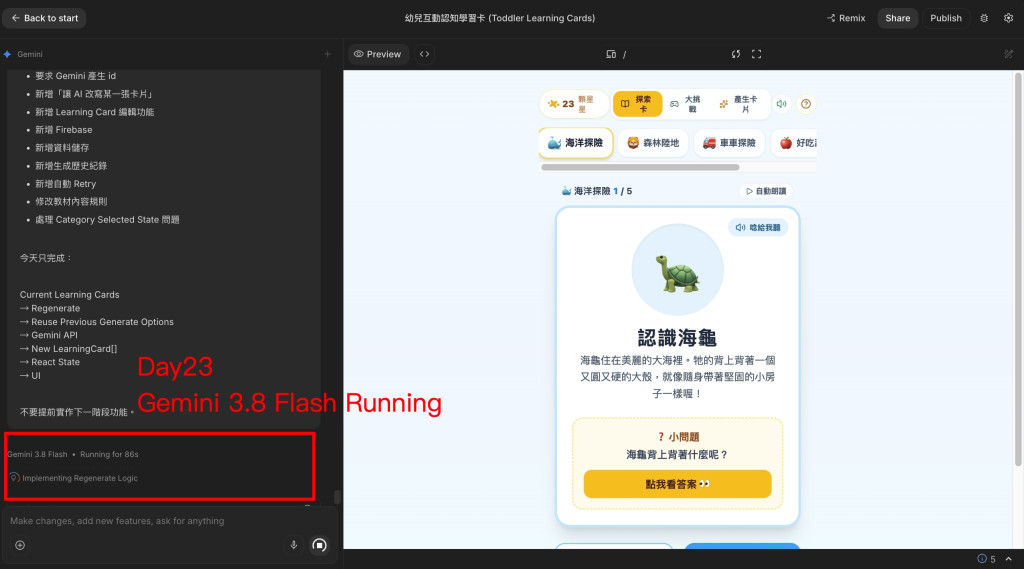Click the add attachment plus circle icon
Viewport: 1024px width, 569px height.
pyautogui.click(x=20, y=545)
